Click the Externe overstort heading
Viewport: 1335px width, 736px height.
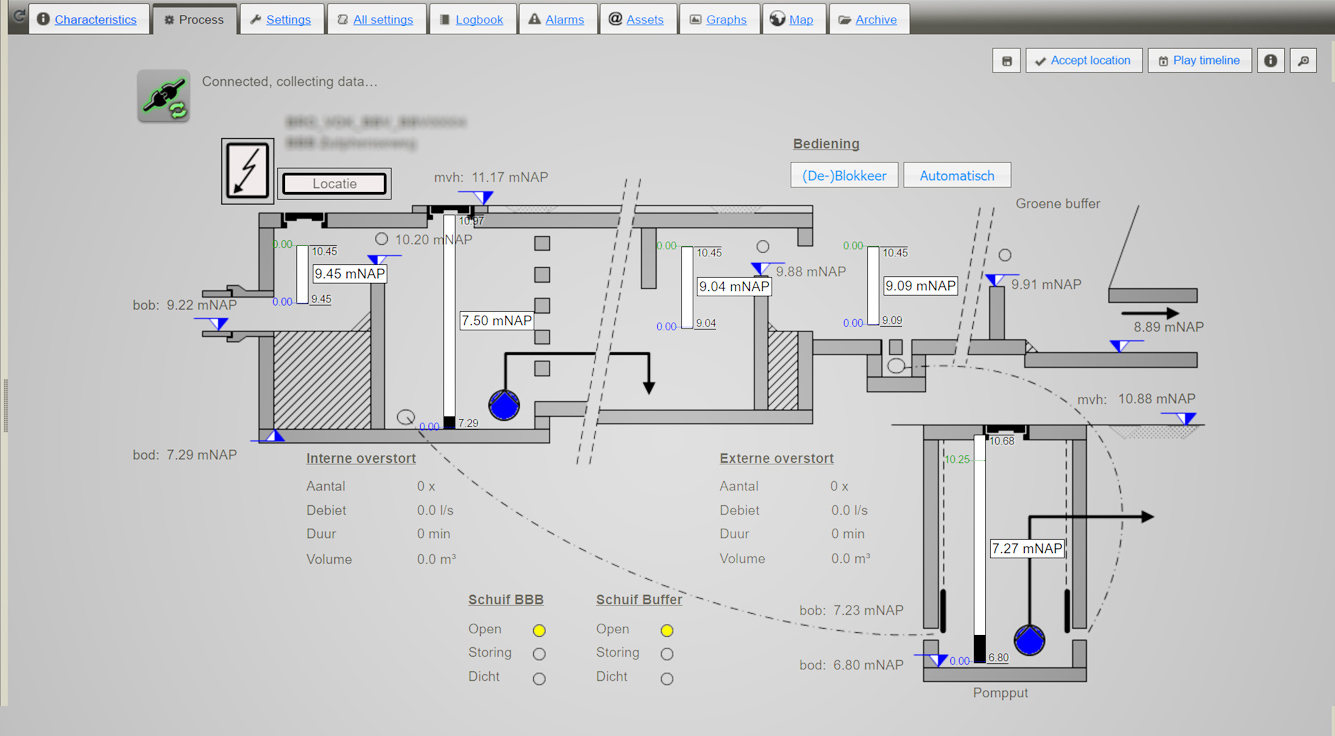pyautogui.click(x=777, y=459)
